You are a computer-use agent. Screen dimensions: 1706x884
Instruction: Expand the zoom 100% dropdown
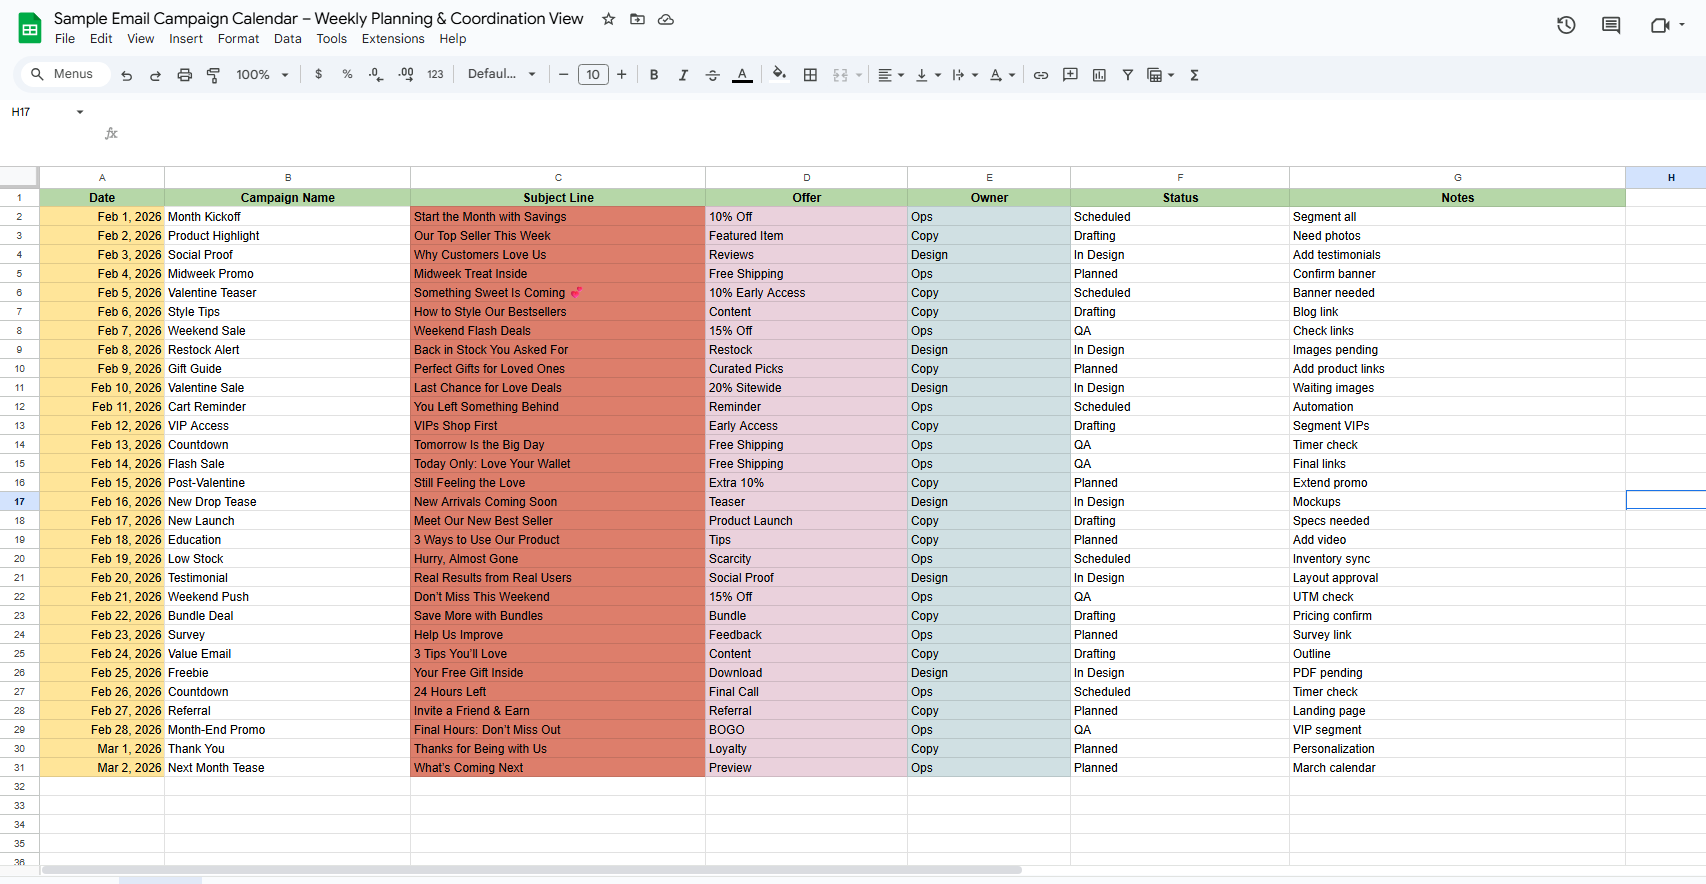(262, 75)
